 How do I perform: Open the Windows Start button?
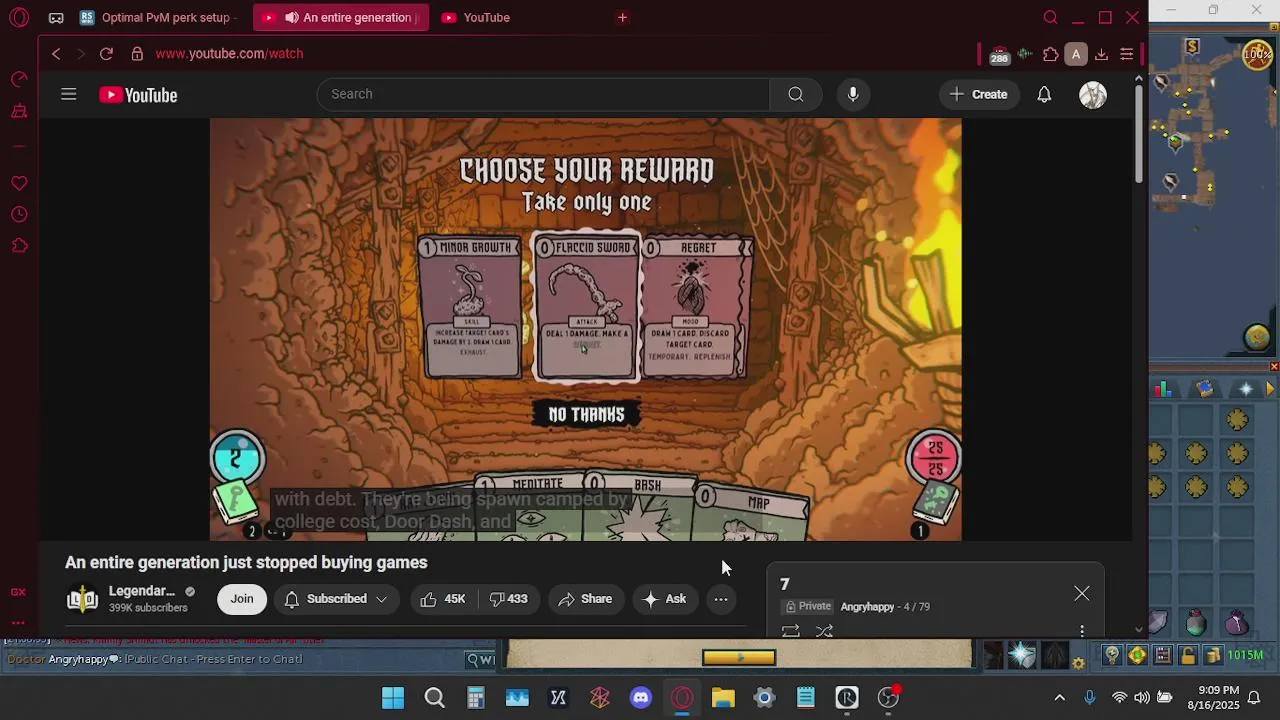coord(393,698)
